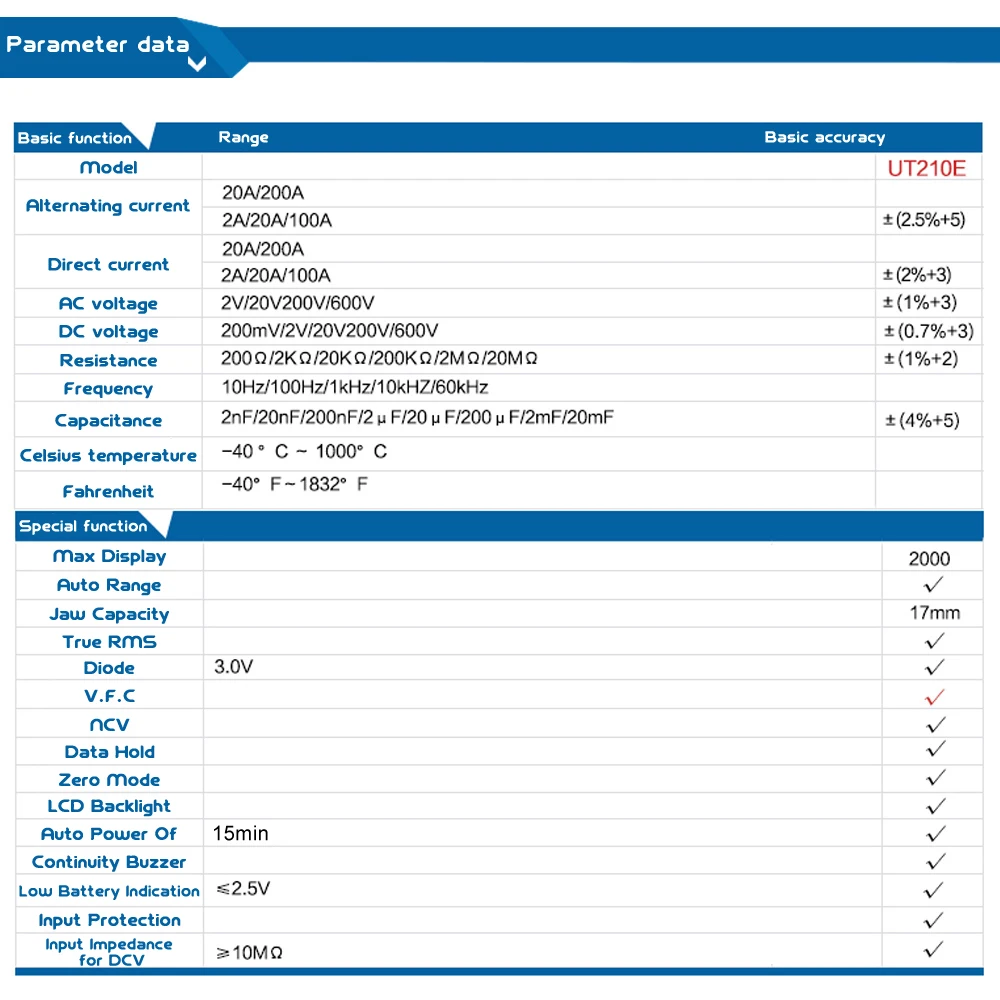Viewport: 1000px width, 1000px height.
Task: Click the Auto Range checkmark
Action: coord(934,584)
